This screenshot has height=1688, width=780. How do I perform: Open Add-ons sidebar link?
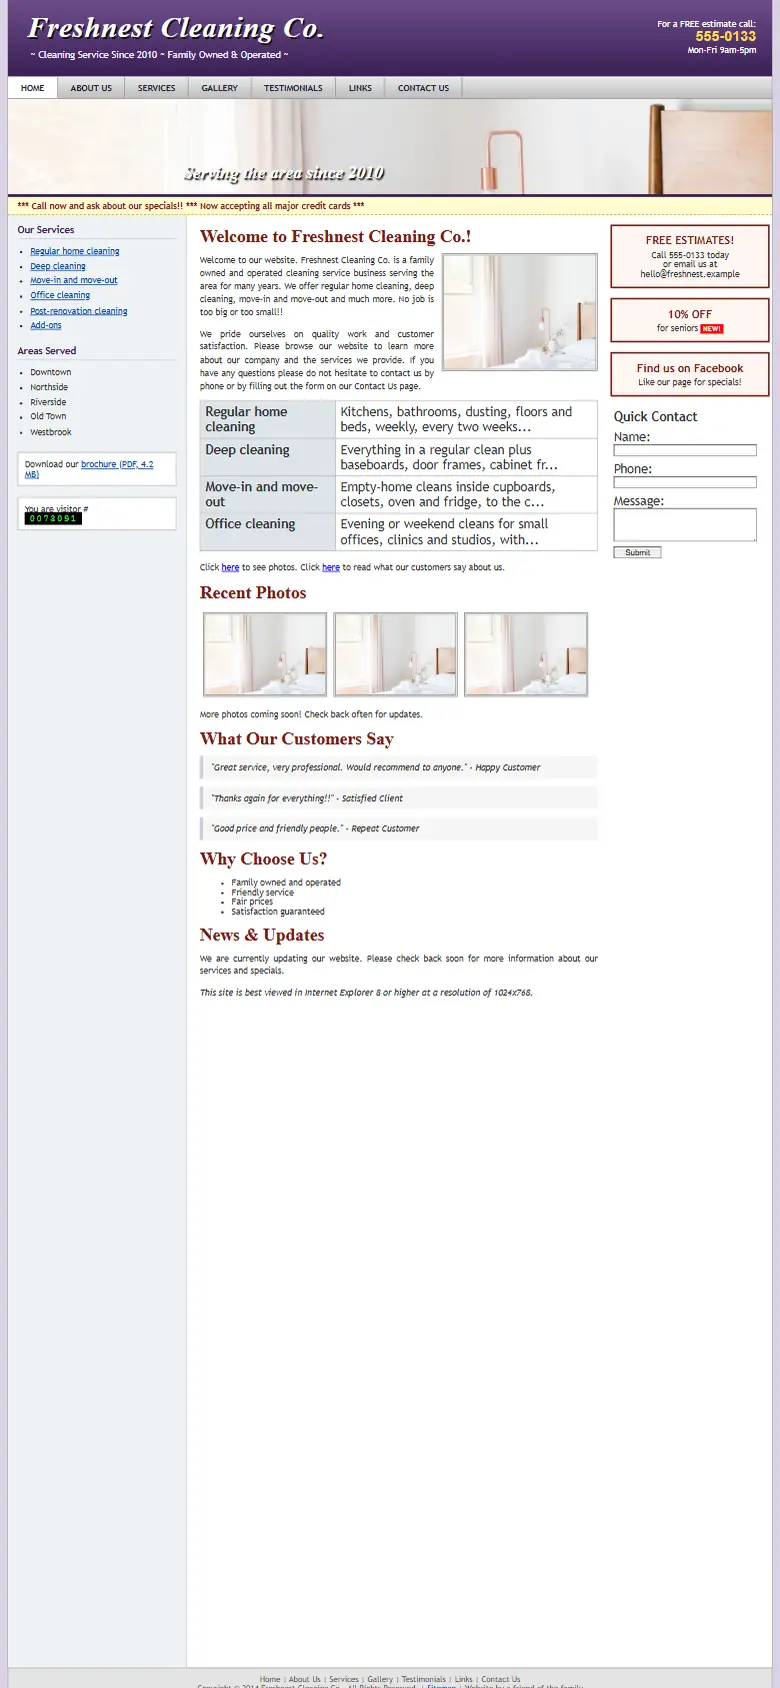(x=46, y=325)
